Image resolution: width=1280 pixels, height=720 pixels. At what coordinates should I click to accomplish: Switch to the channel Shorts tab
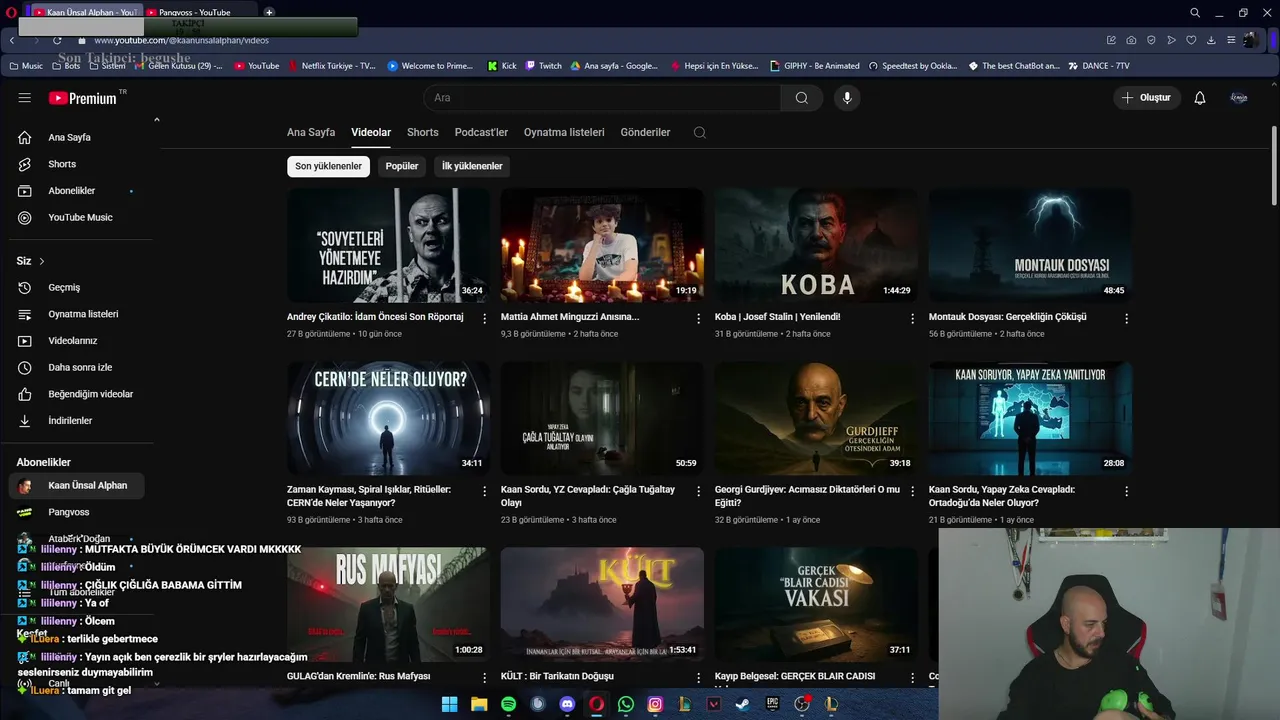click(423, 132)
